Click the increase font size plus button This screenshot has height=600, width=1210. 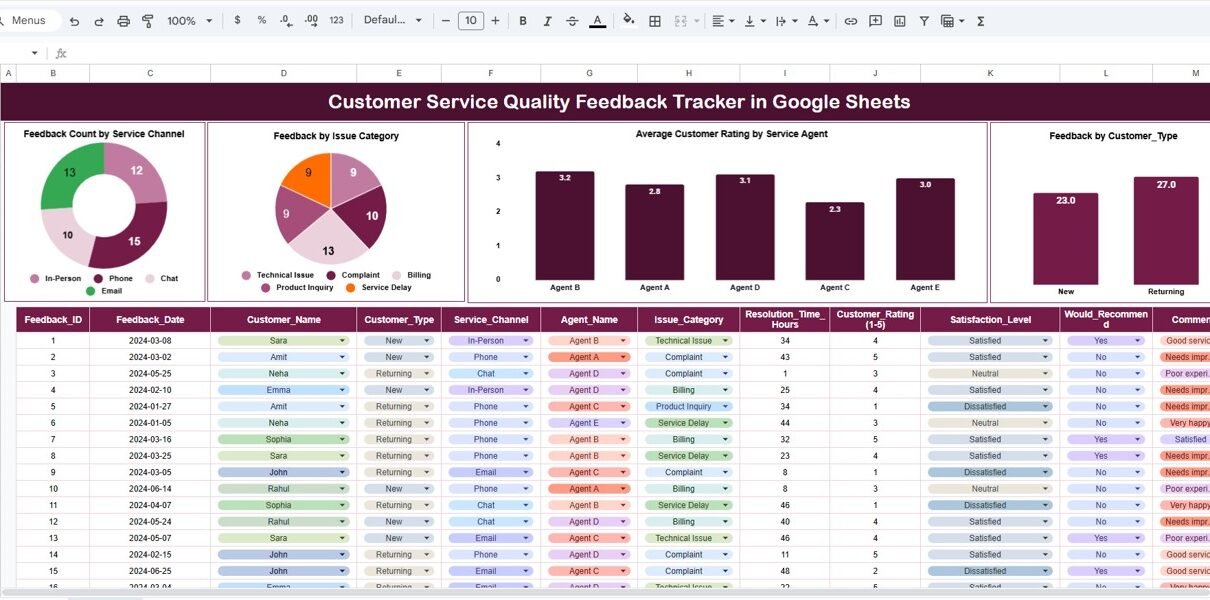(495, 21)
